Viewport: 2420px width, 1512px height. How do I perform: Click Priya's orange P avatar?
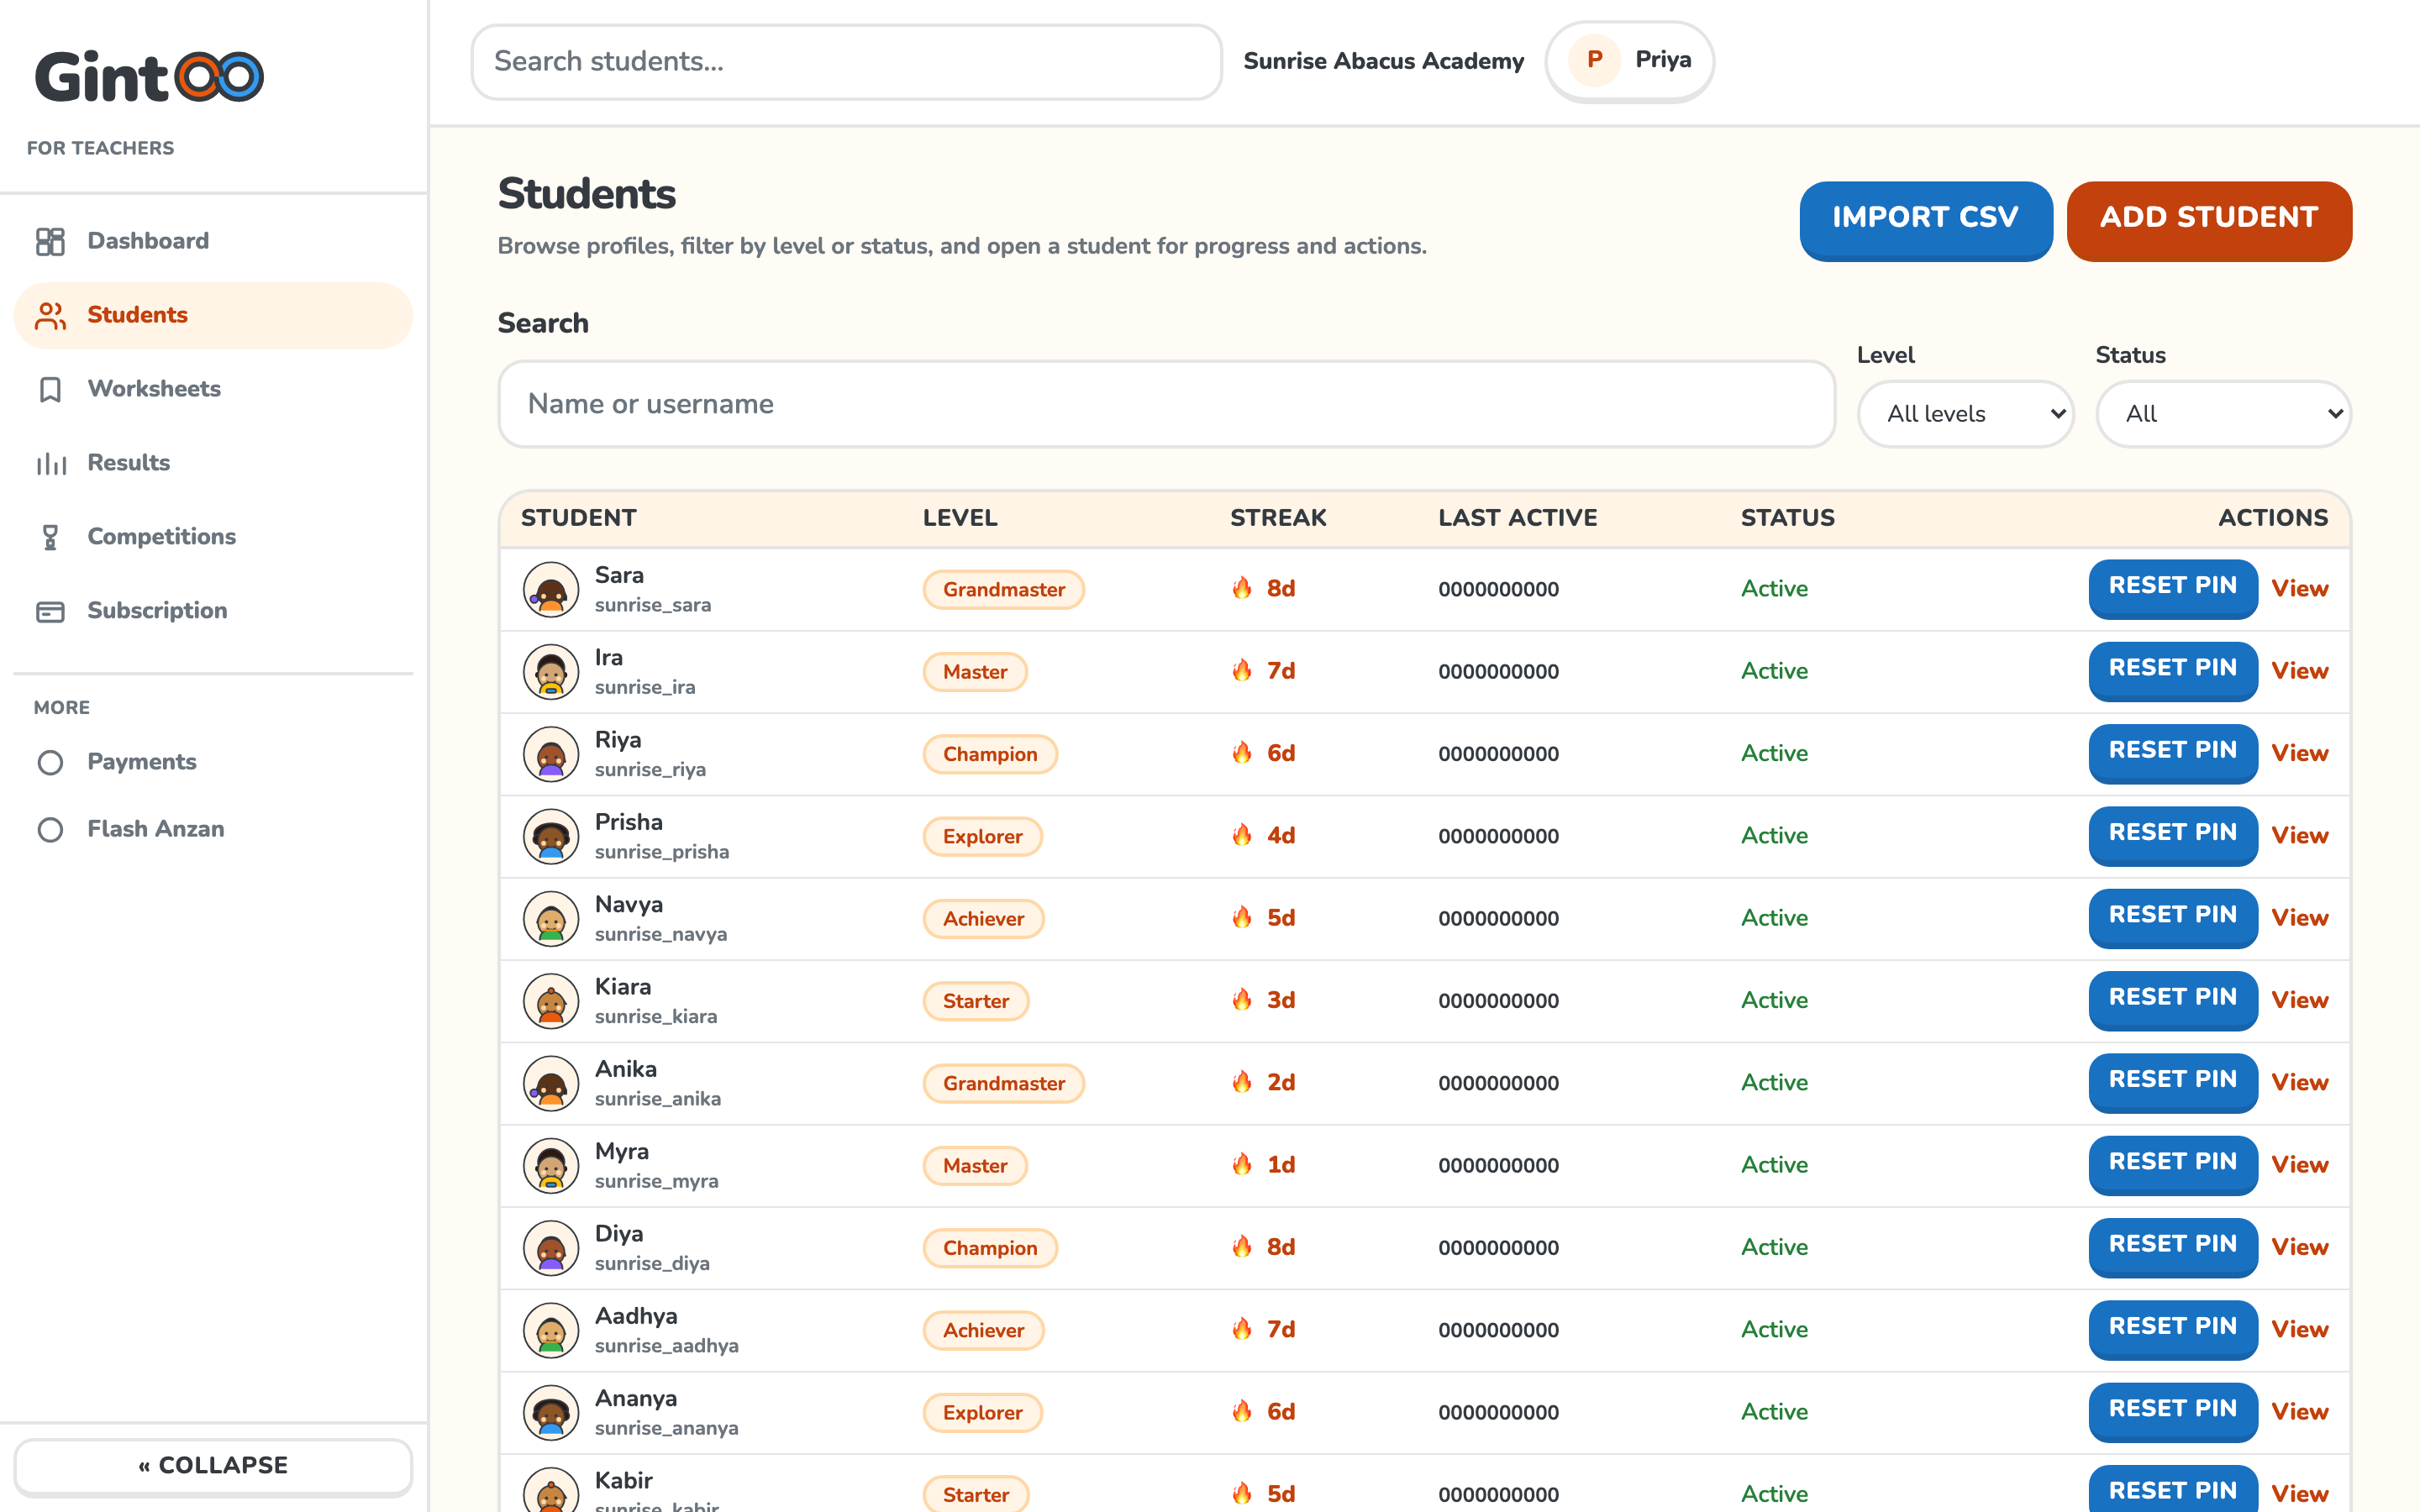(1594, 60)
